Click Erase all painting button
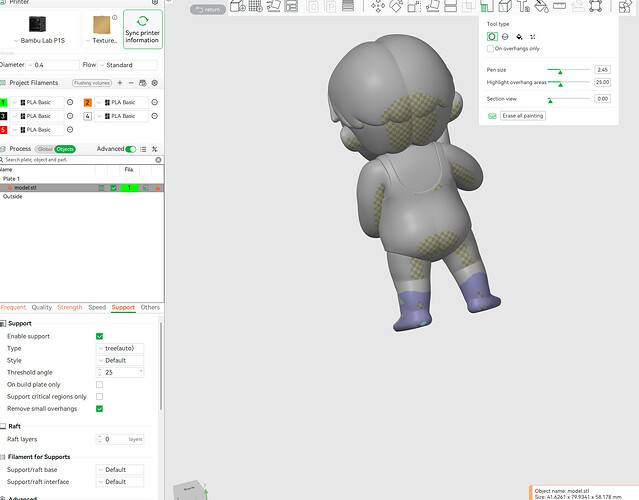 (x=523, y=116)
